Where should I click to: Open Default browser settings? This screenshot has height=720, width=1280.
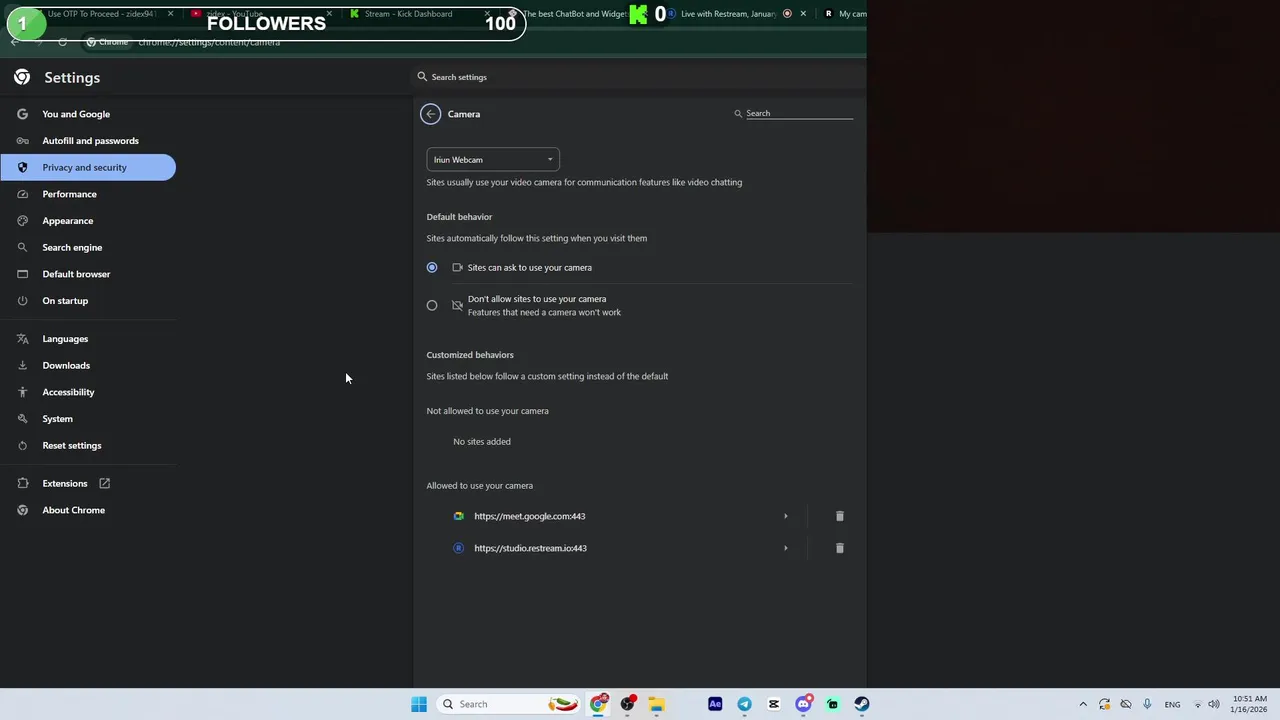point(76,274)
